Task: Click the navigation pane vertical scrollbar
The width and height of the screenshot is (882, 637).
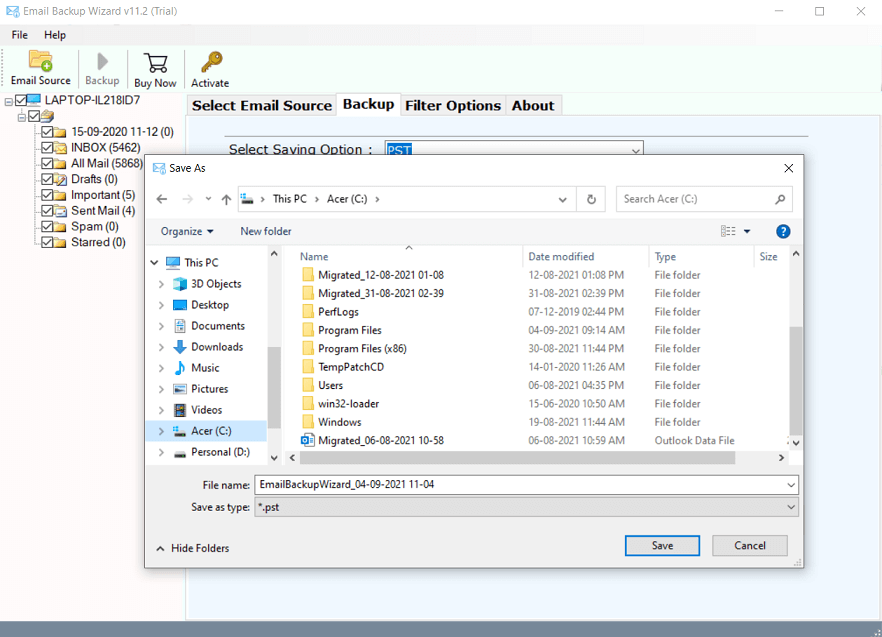Action: (274, 388)
